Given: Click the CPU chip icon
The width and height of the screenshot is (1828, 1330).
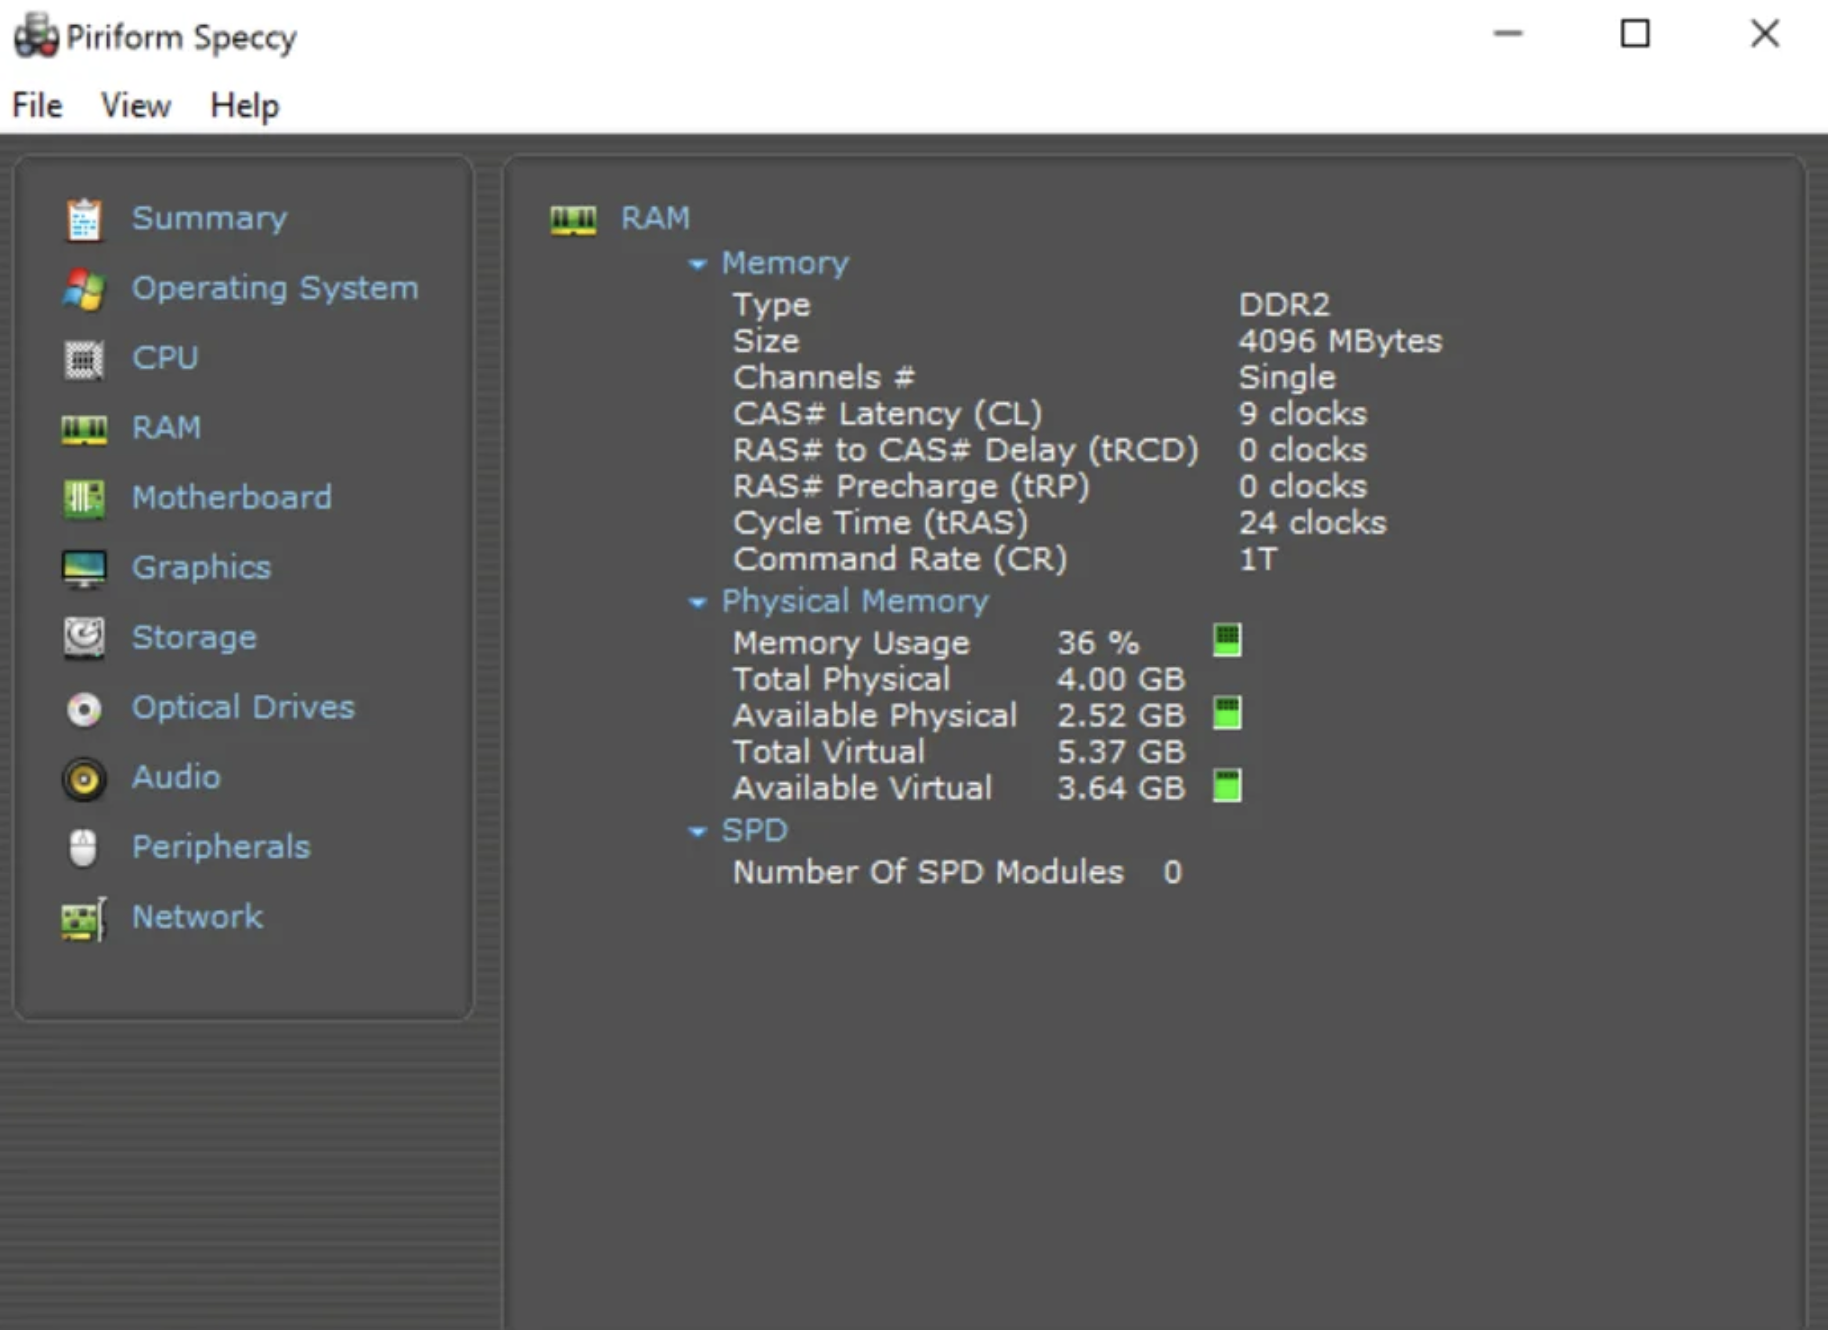Looking at the screenshot, I should point(84,359).
